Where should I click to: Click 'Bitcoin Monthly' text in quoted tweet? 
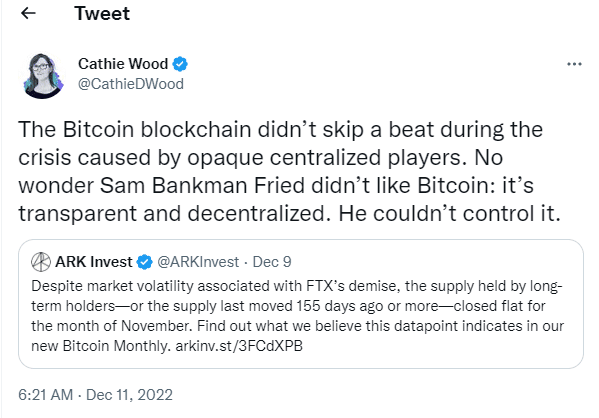115,346
